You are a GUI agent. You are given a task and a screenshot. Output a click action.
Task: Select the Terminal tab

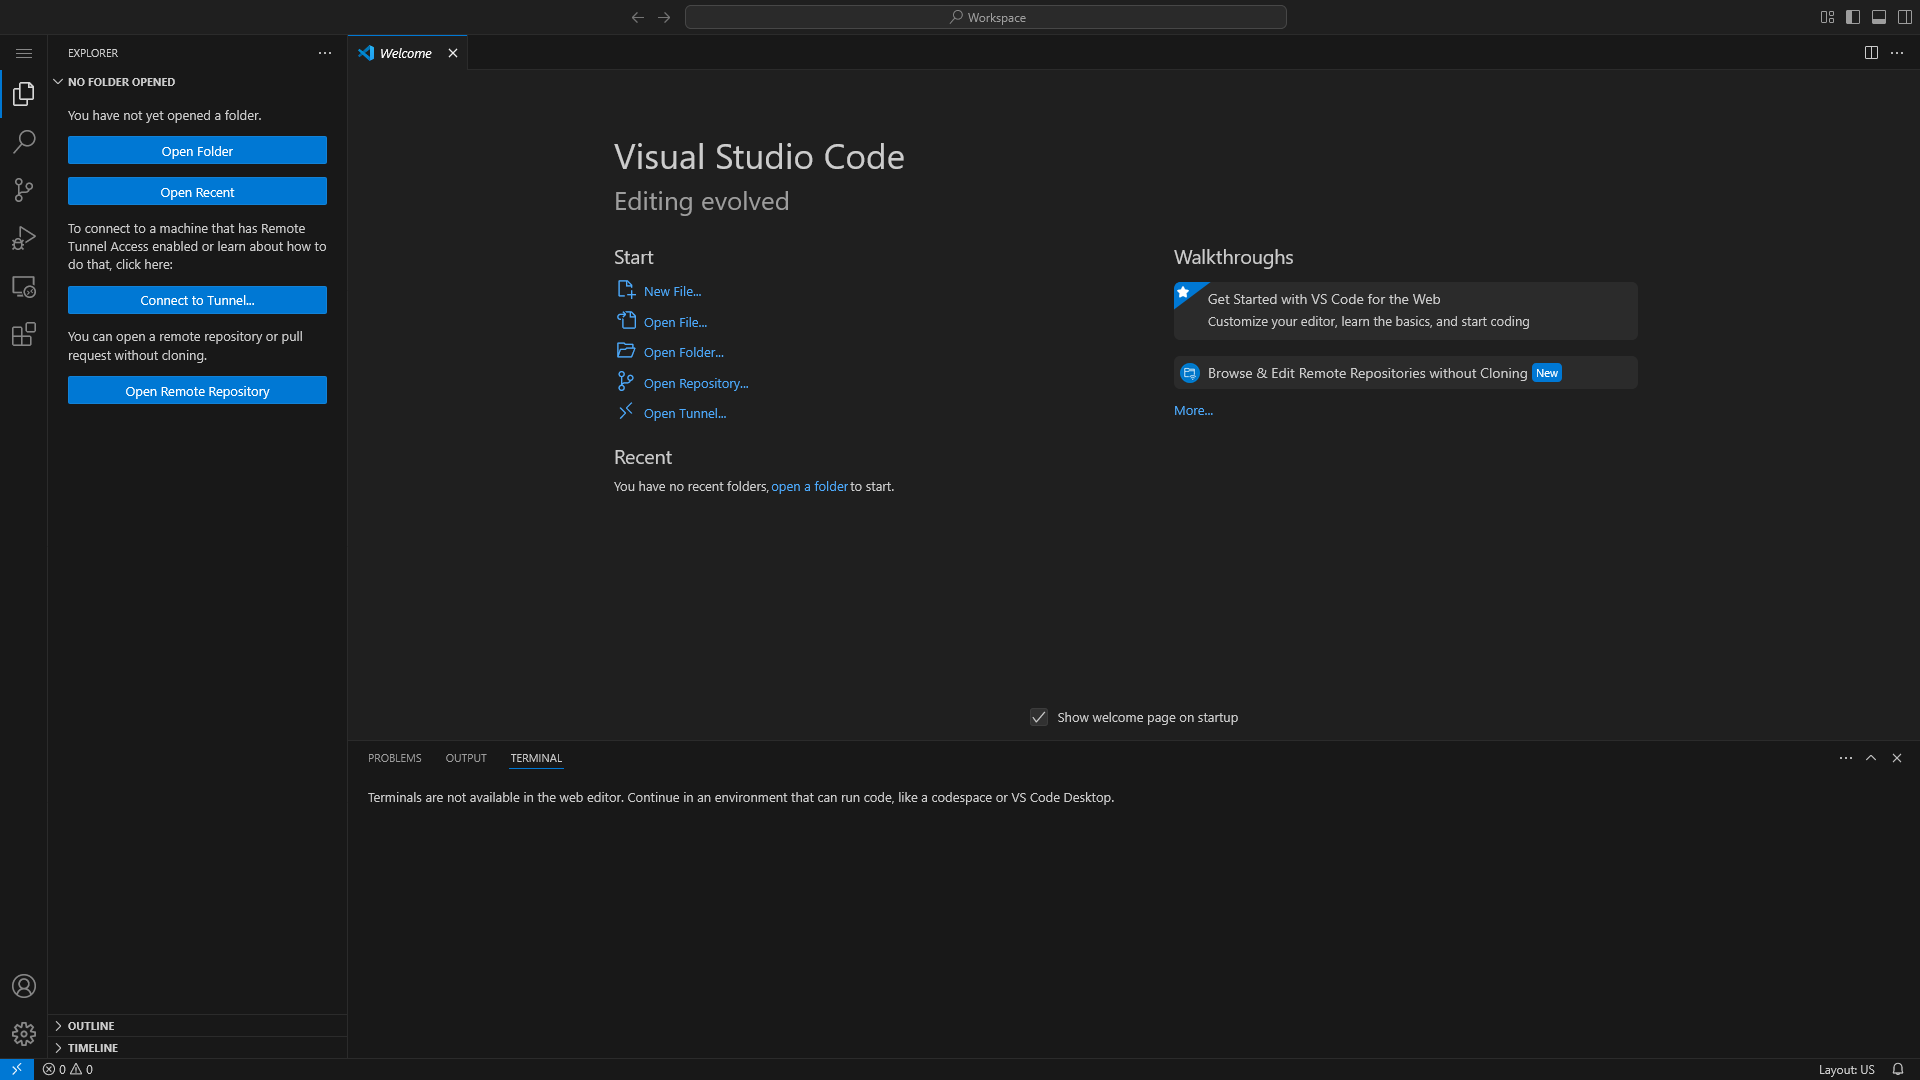536,758
